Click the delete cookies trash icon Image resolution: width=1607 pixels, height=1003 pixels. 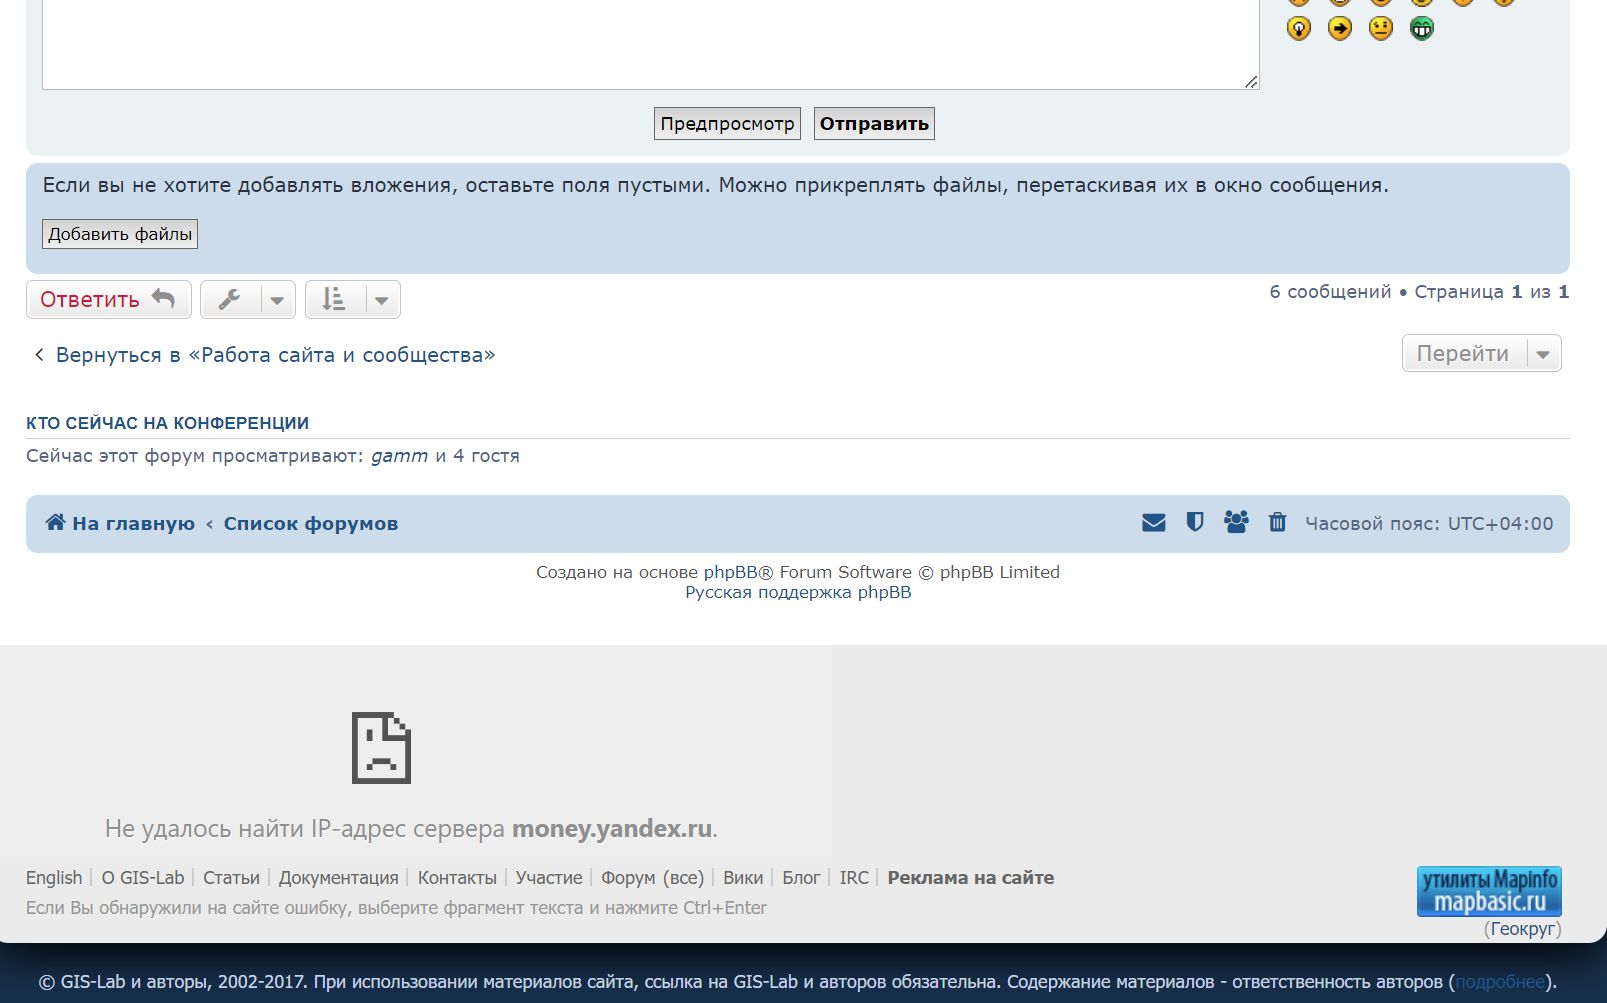(1277, 522)
